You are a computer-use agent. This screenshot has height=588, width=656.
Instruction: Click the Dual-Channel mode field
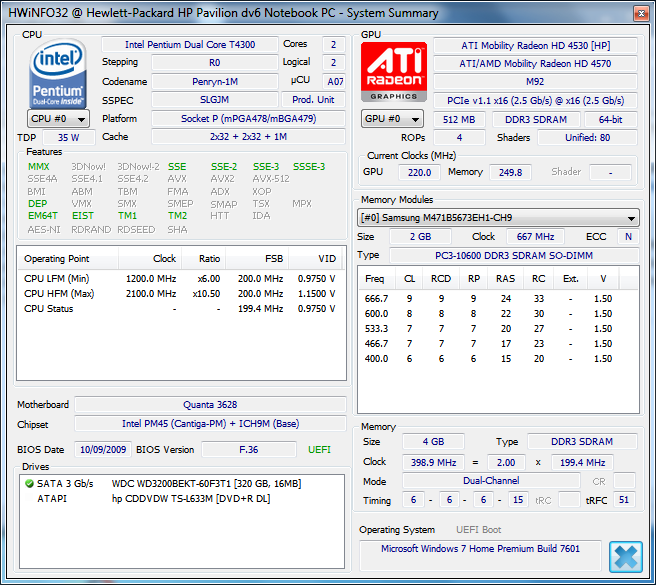click(x=491, y=481)
